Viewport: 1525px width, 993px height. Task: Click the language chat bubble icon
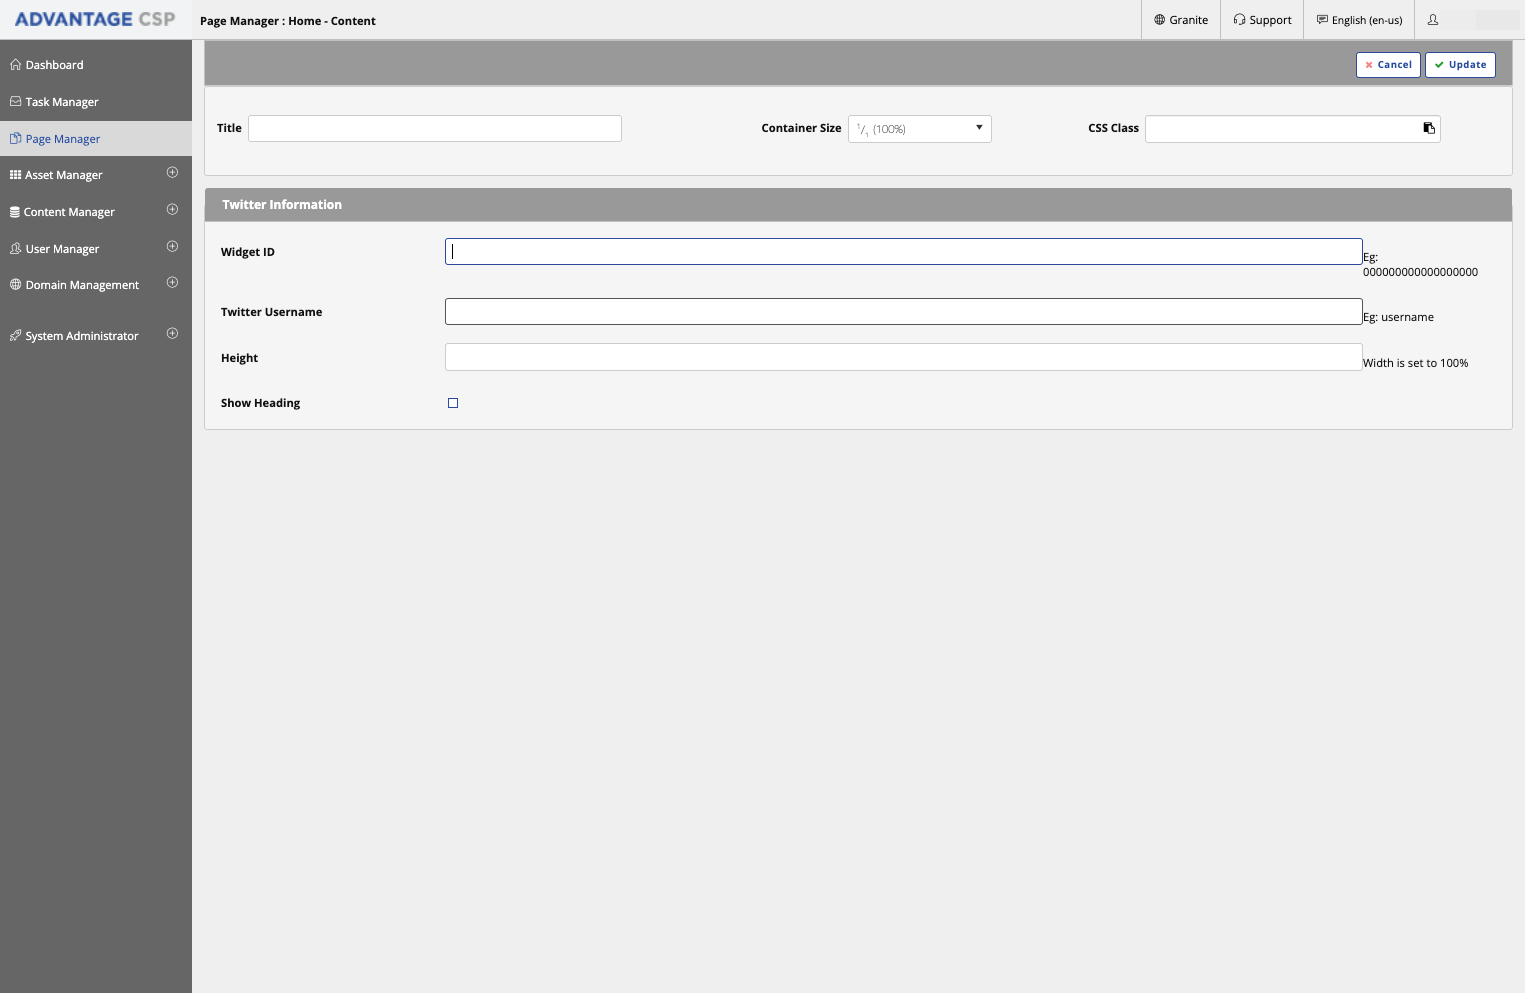1322,20
